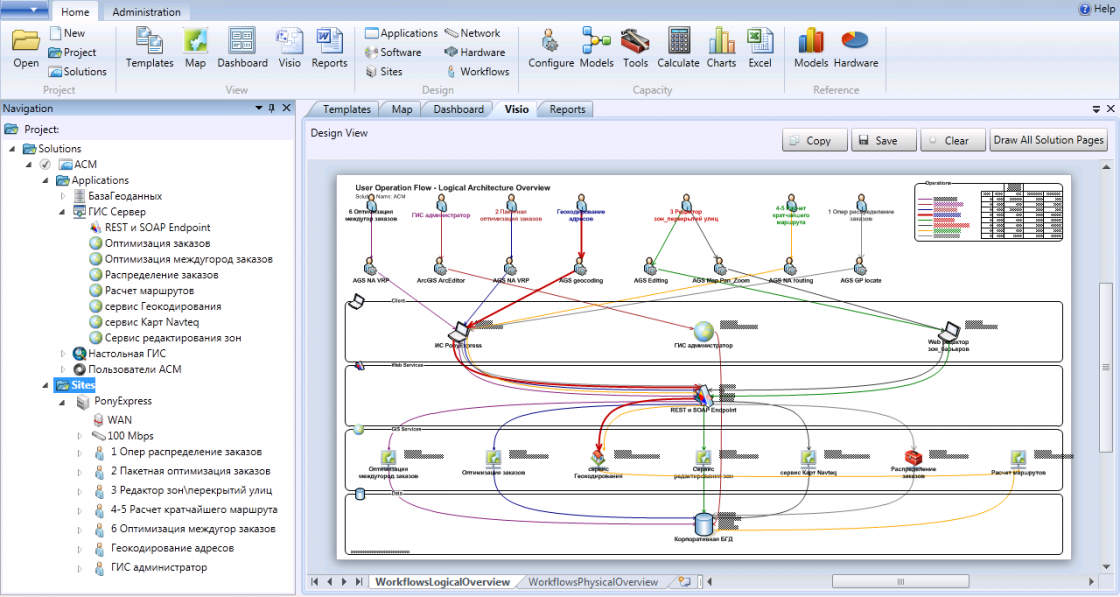Pin the Navigation panel
1120x597 pixels.
coord(271,108)
